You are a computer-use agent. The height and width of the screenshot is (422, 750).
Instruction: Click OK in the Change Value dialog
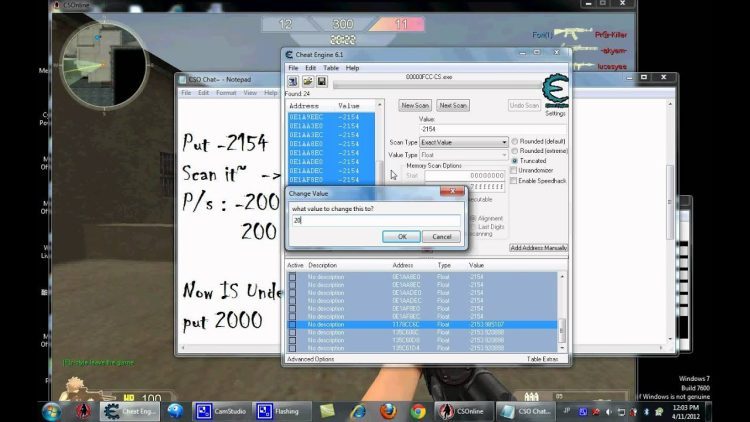(402, 237)
